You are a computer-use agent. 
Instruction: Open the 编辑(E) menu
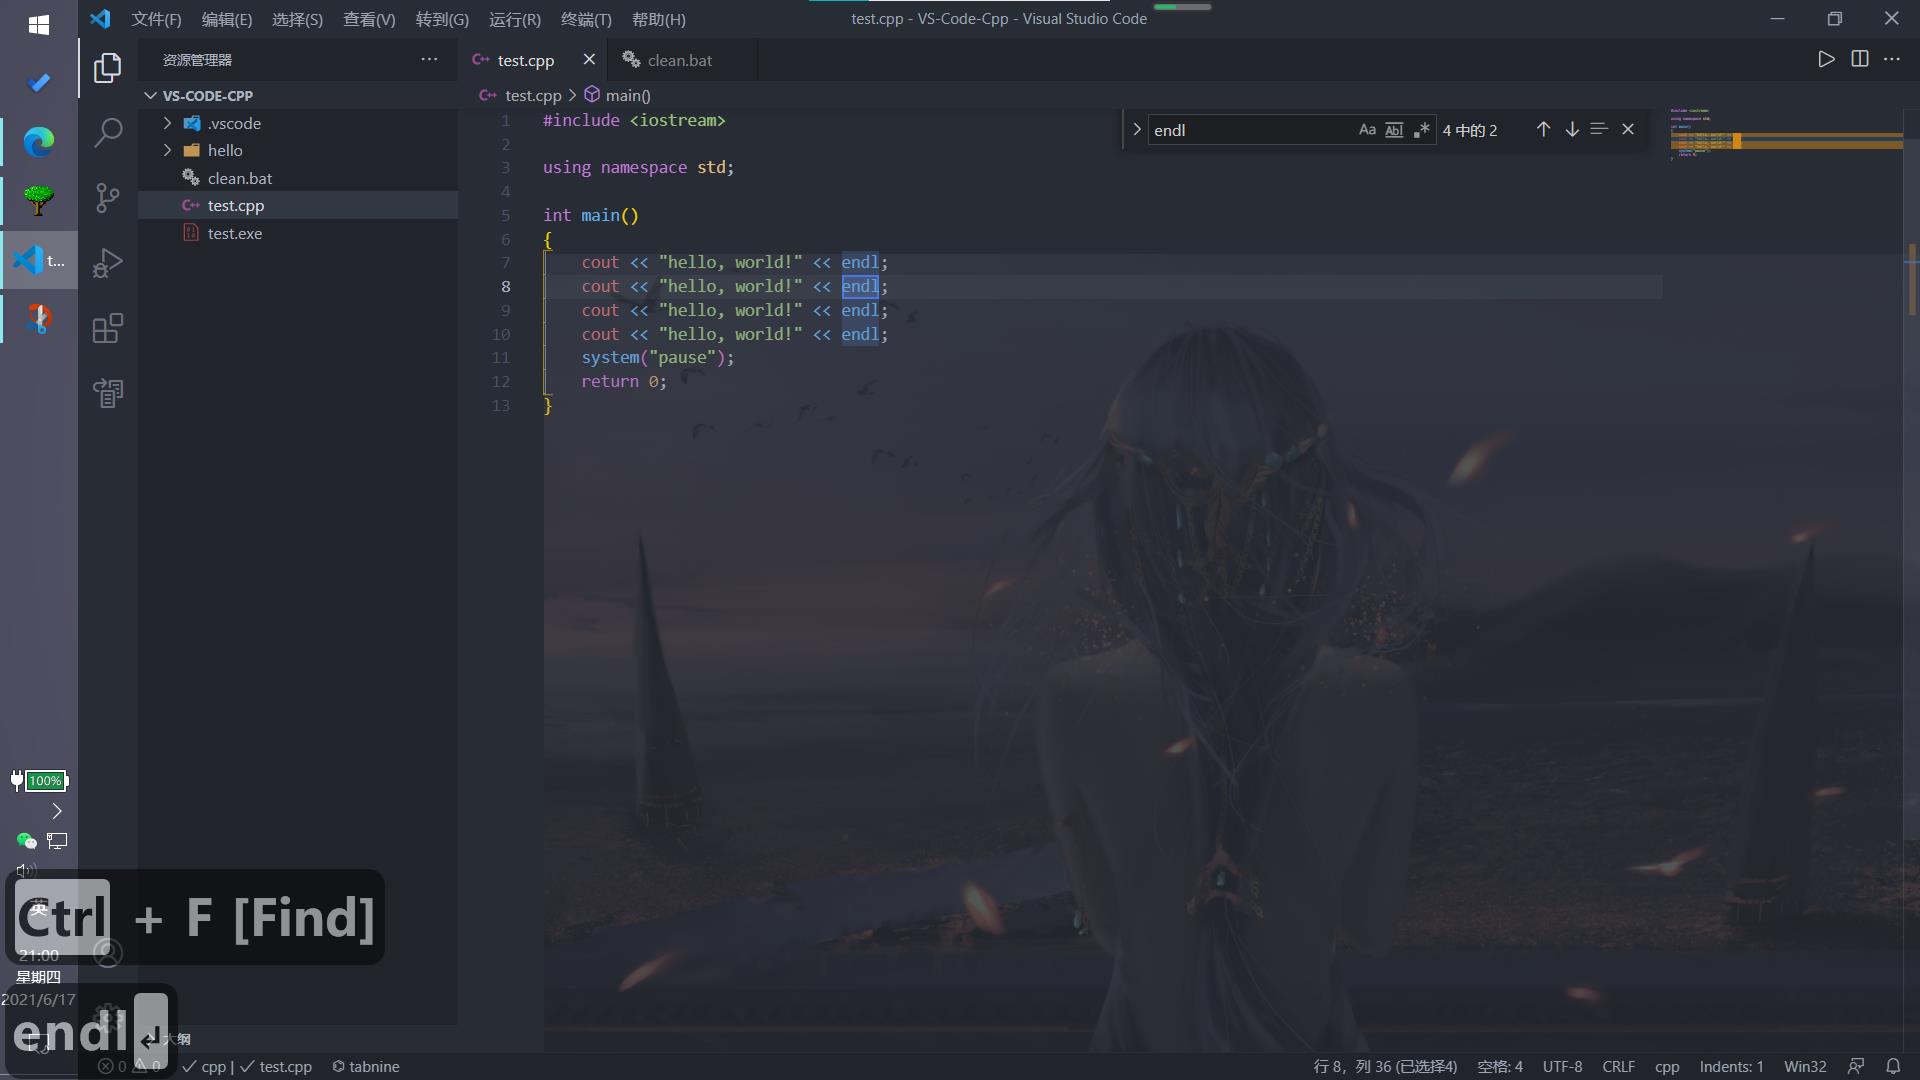(x=227, y=19)
